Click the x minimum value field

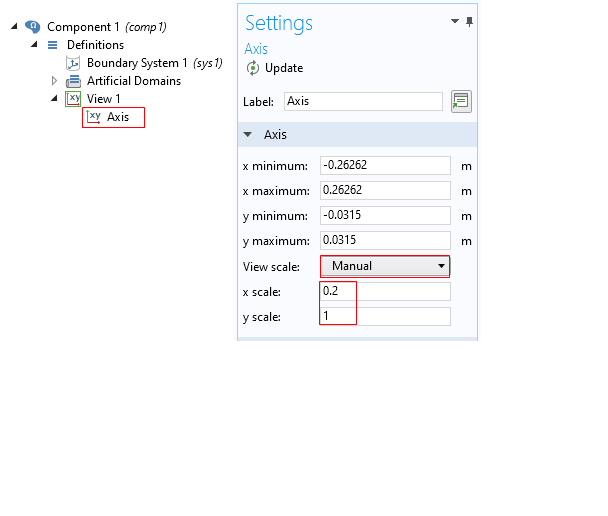pos(385,166)
